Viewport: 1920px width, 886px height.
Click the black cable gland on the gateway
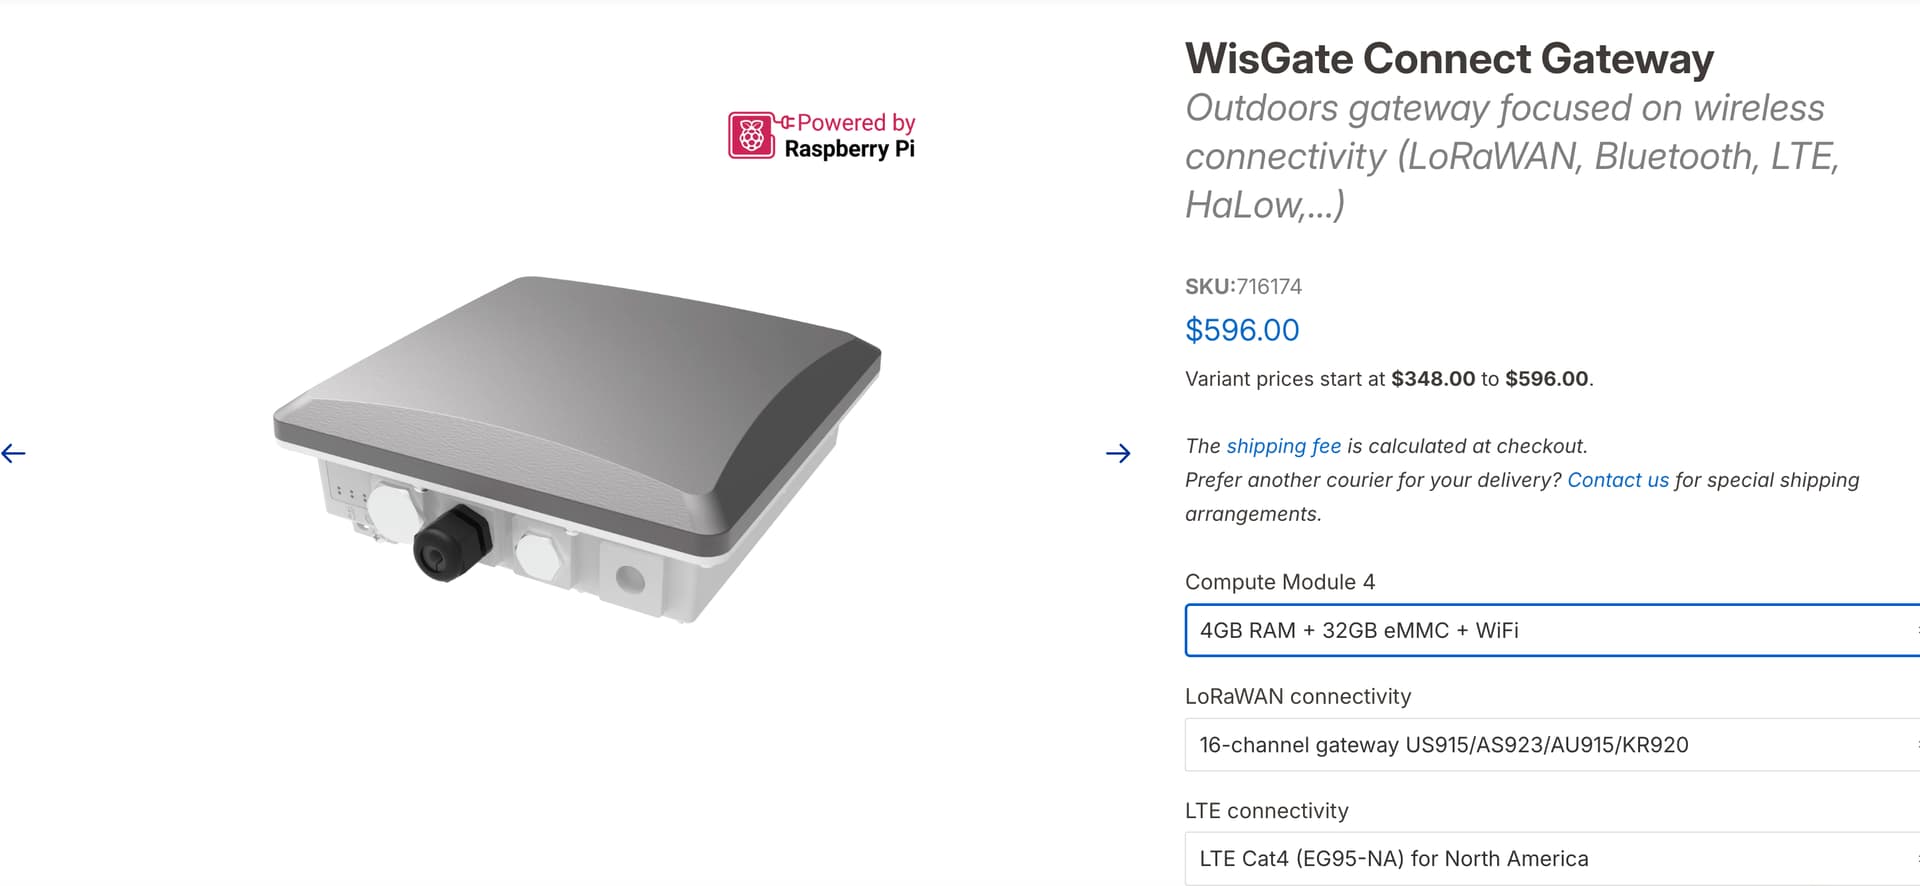(x=451, y=542)
